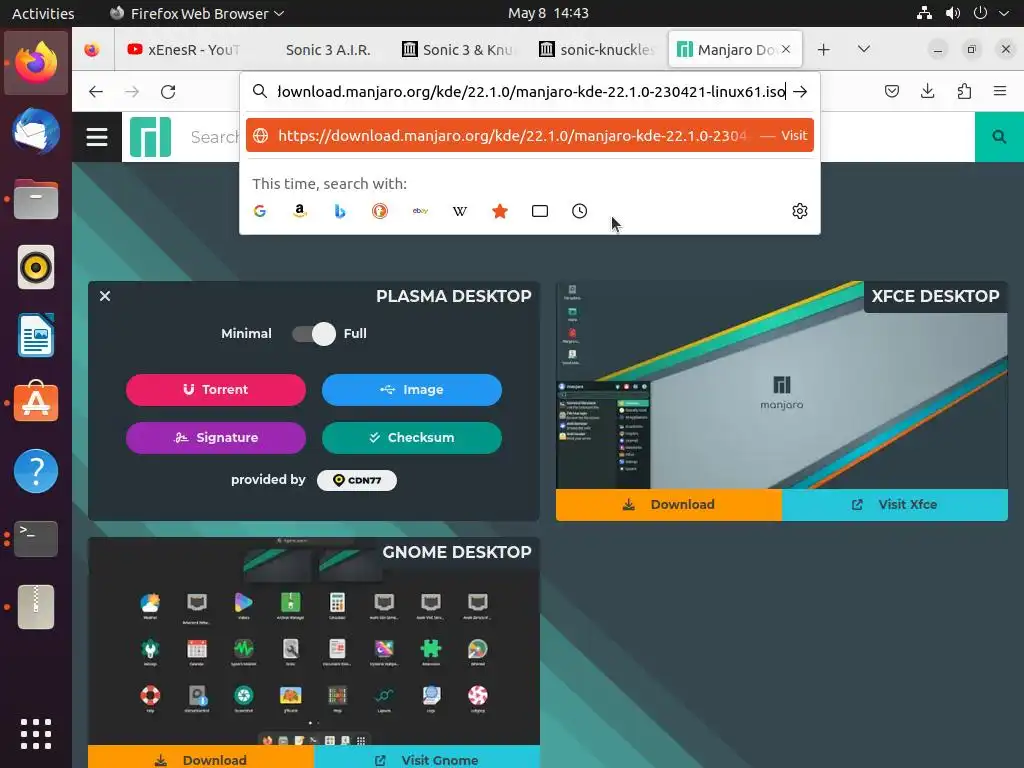This screenshot has width=1024, height=768.
Task: Get the Plasma Checksum file
Action: [411, 438]
